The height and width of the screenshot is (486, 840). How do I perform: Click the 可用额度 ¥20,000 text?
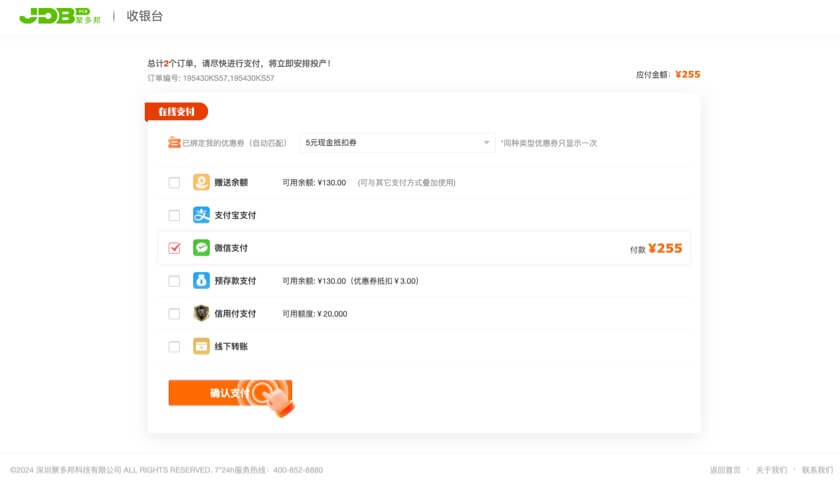coord(314,314)
